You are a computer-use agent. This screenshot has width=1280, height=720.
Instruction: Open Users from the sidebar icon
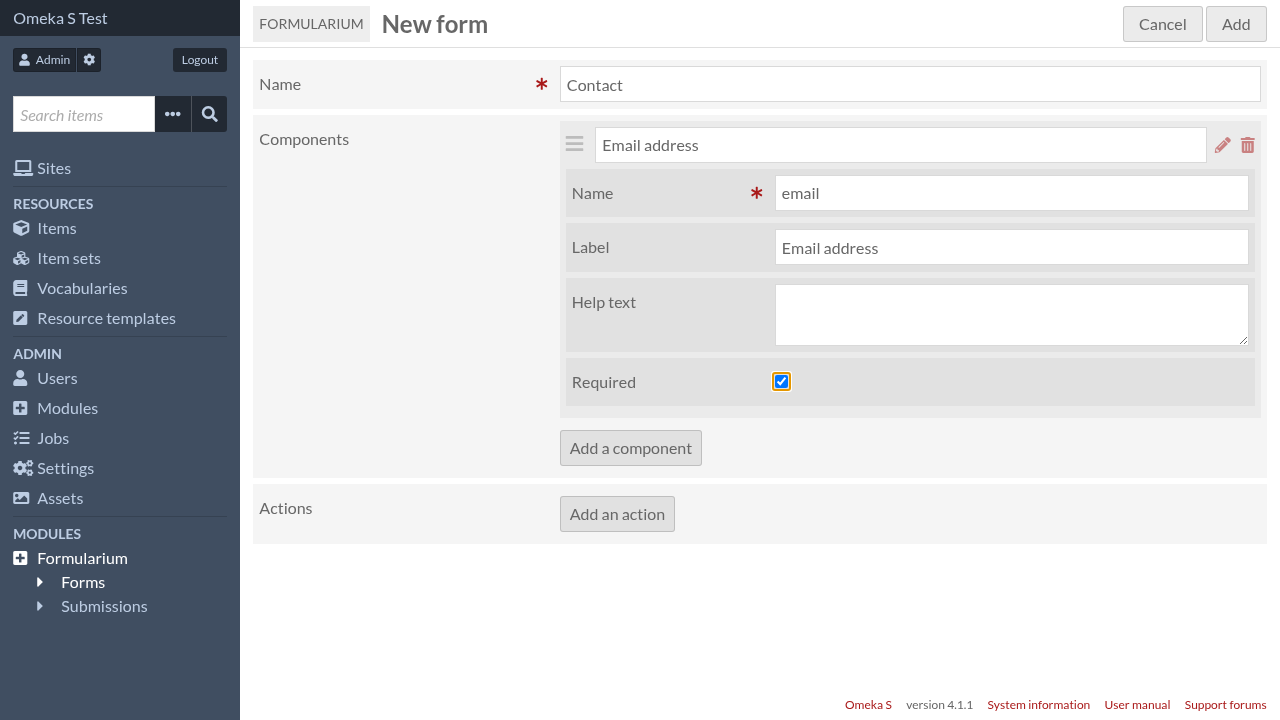point(21,378)
